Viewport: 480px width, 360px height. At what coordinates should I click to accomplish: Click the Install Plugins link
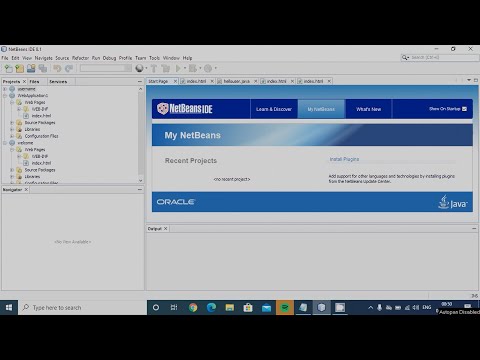344,159
